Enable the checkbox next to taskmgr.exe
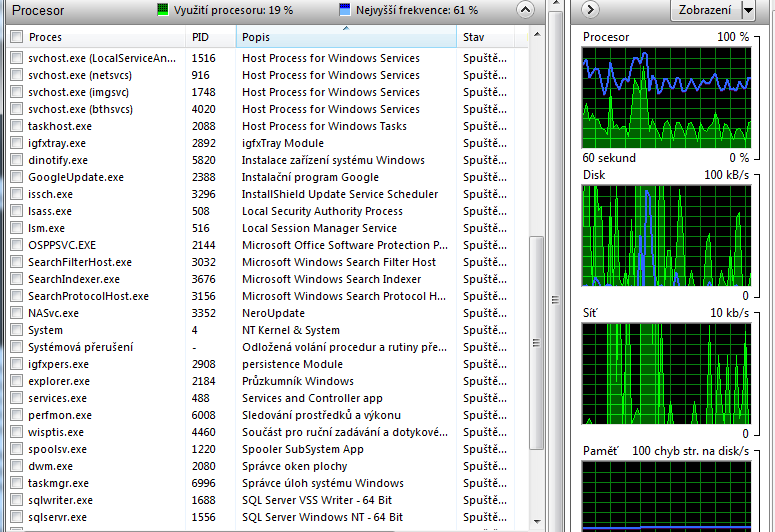The image size is (775, 532). [16, 483]
